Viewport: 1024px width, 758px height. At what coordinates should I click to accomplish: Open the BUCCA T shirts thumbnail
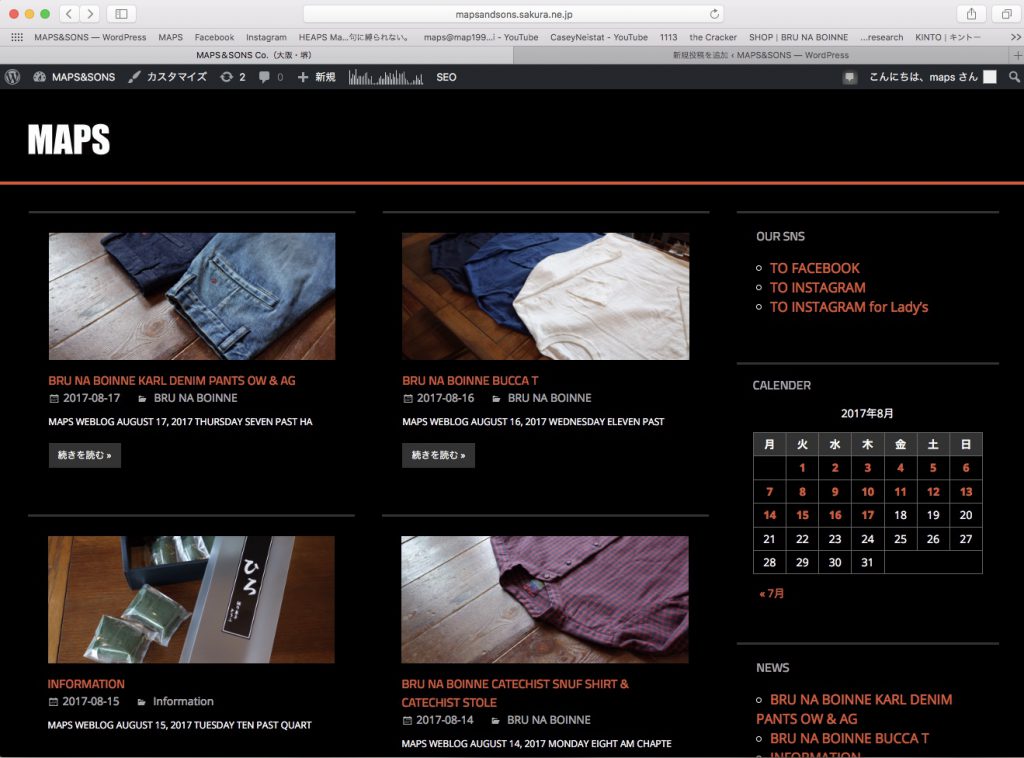545,296
